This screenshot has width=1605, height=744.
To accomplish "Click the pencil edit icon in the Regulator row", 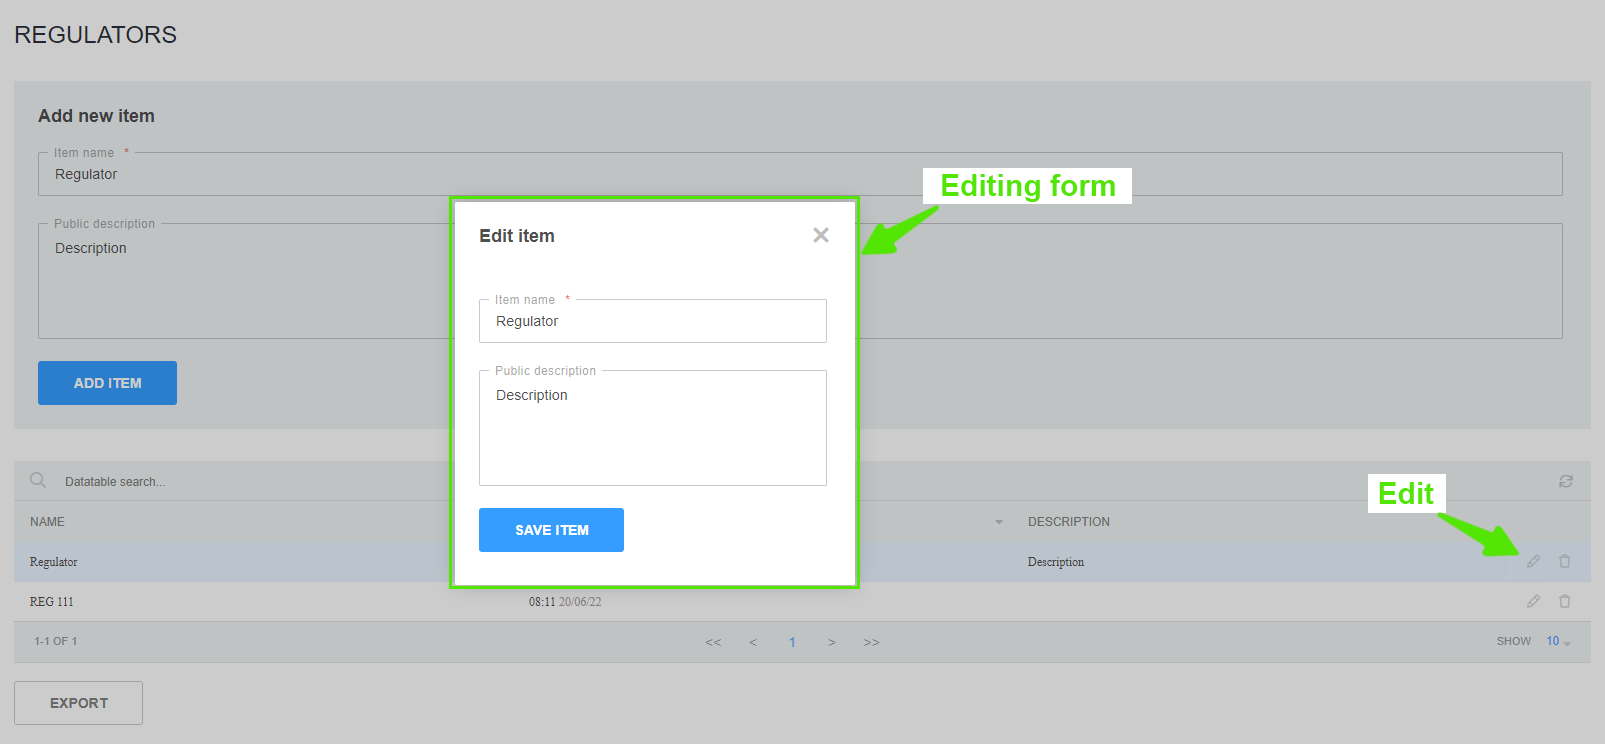I will pos(1533,562).
